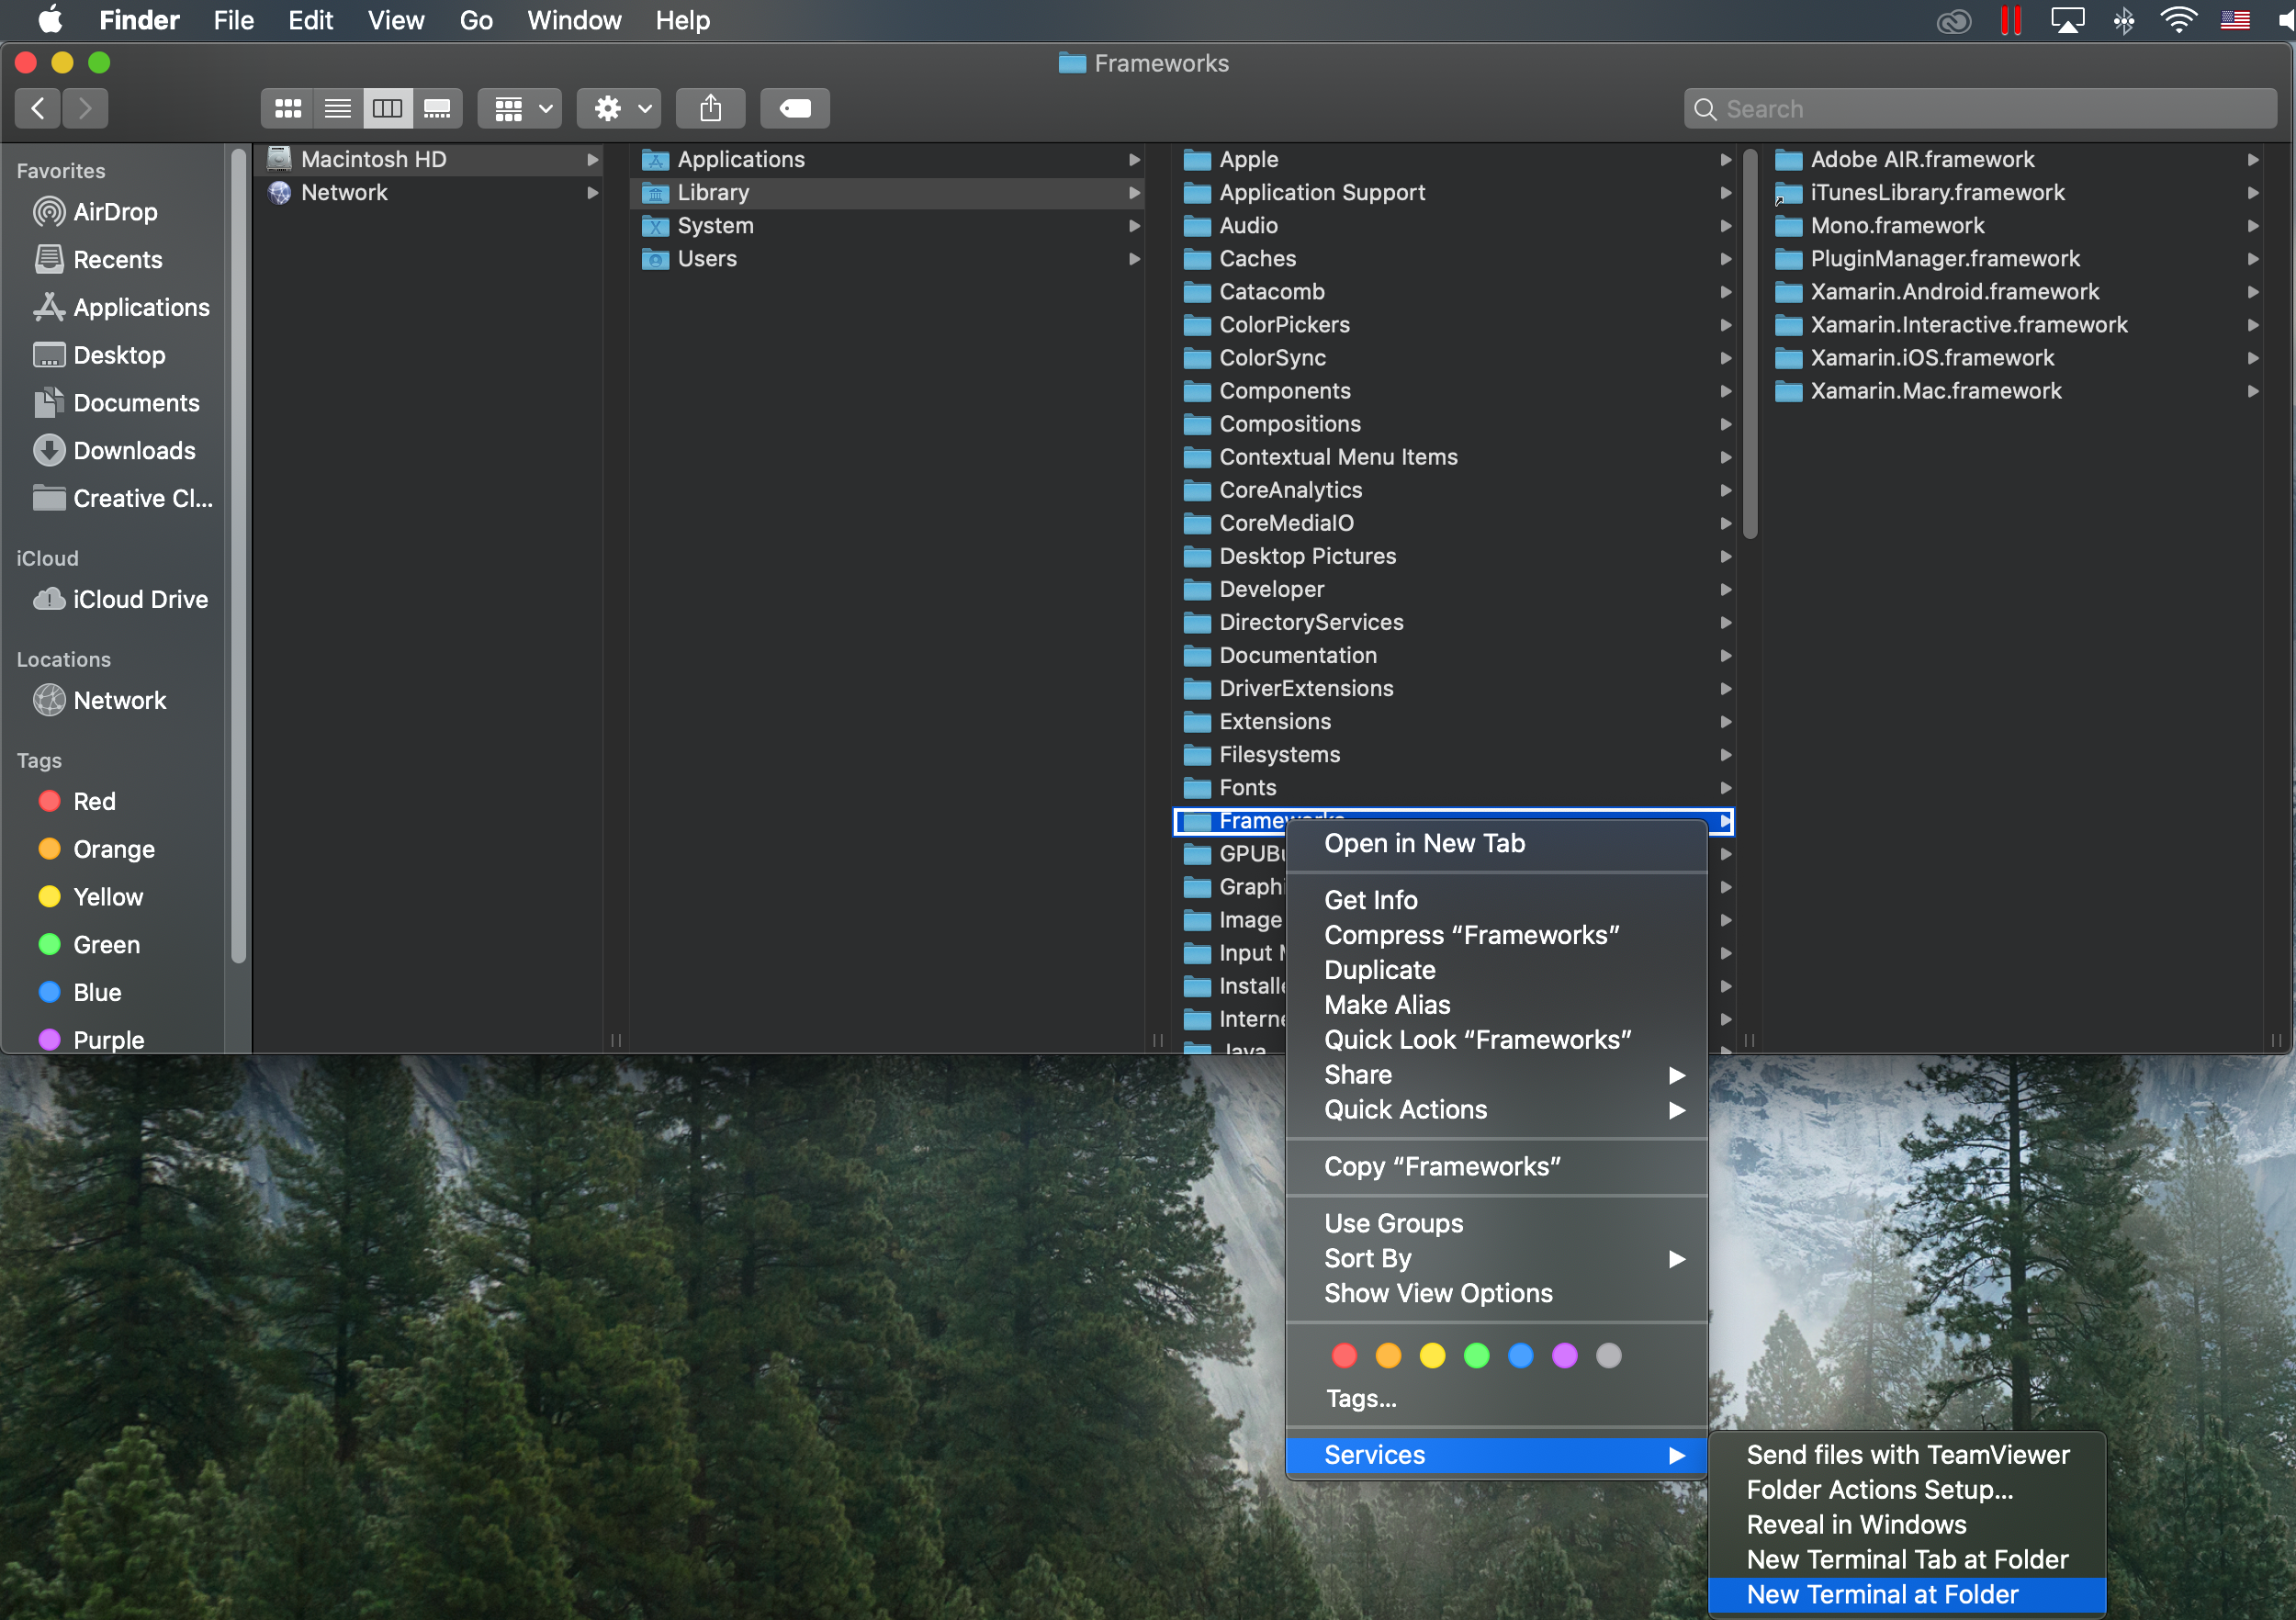The image size is (2296, 1620).
Task: Choose Reveal in Windows
Action: [1907, 1524]
